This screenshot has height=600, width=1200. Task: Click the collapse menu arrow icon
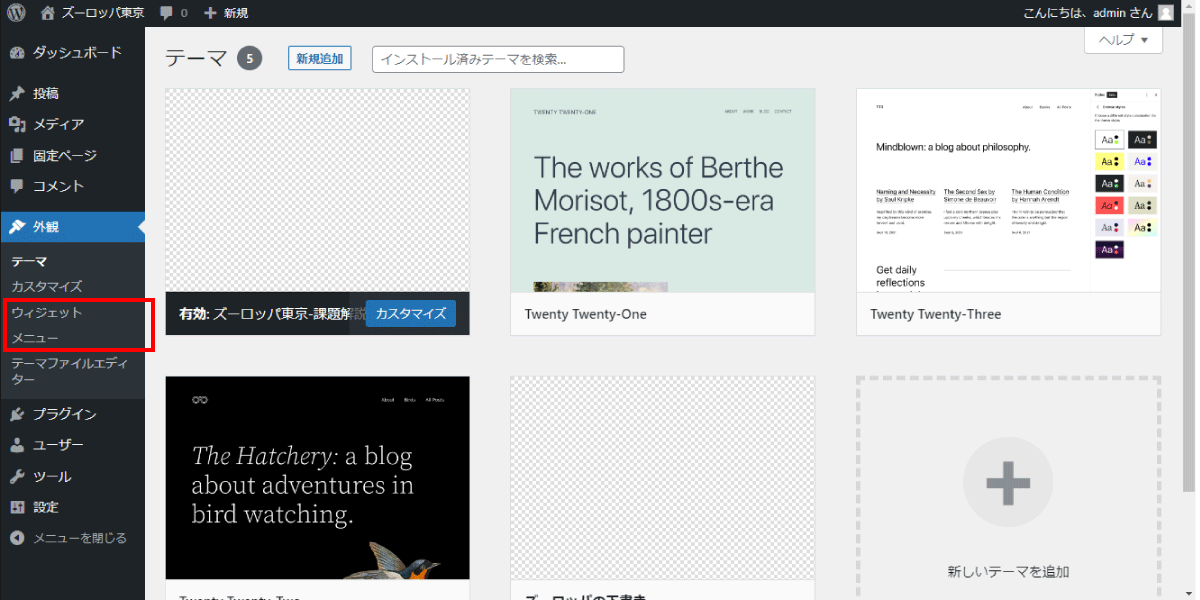(x=17, y=538)
